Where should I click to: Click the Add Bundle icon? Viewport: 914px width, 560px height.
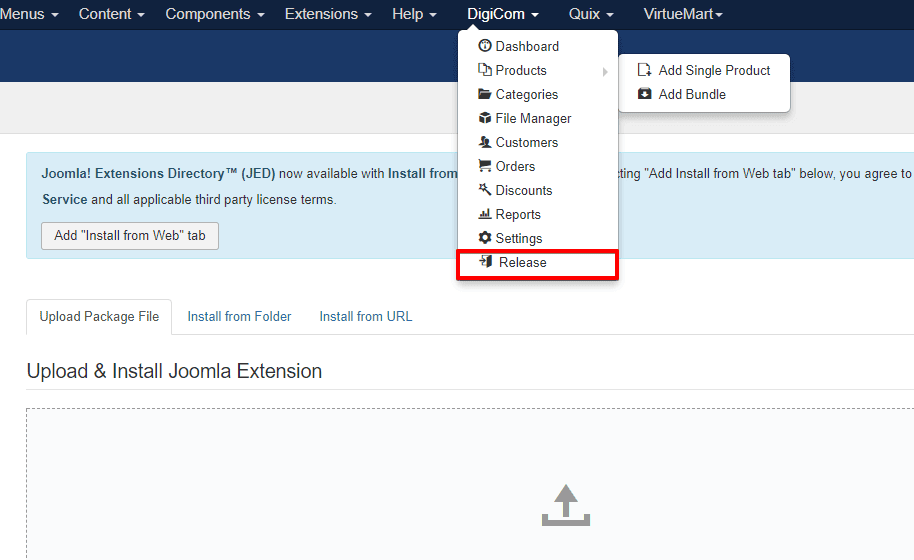(x=645, y=94)
